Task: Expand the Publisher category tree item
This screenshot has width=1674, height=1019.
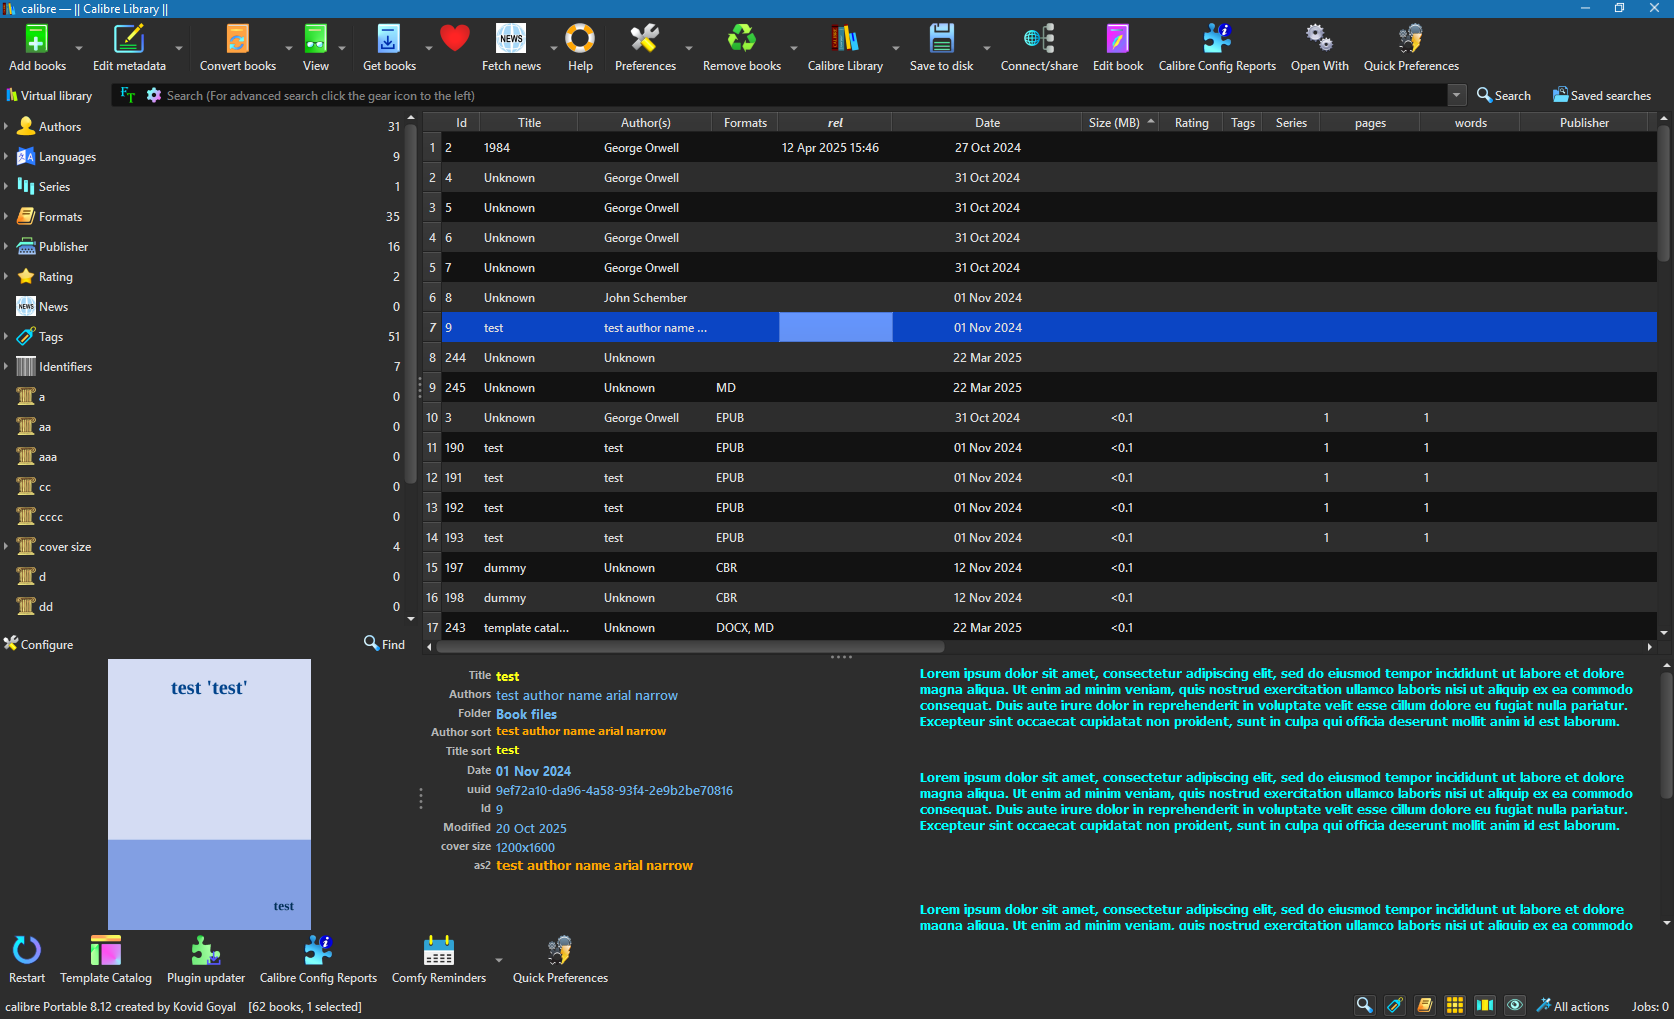Action: coord(6,247)
